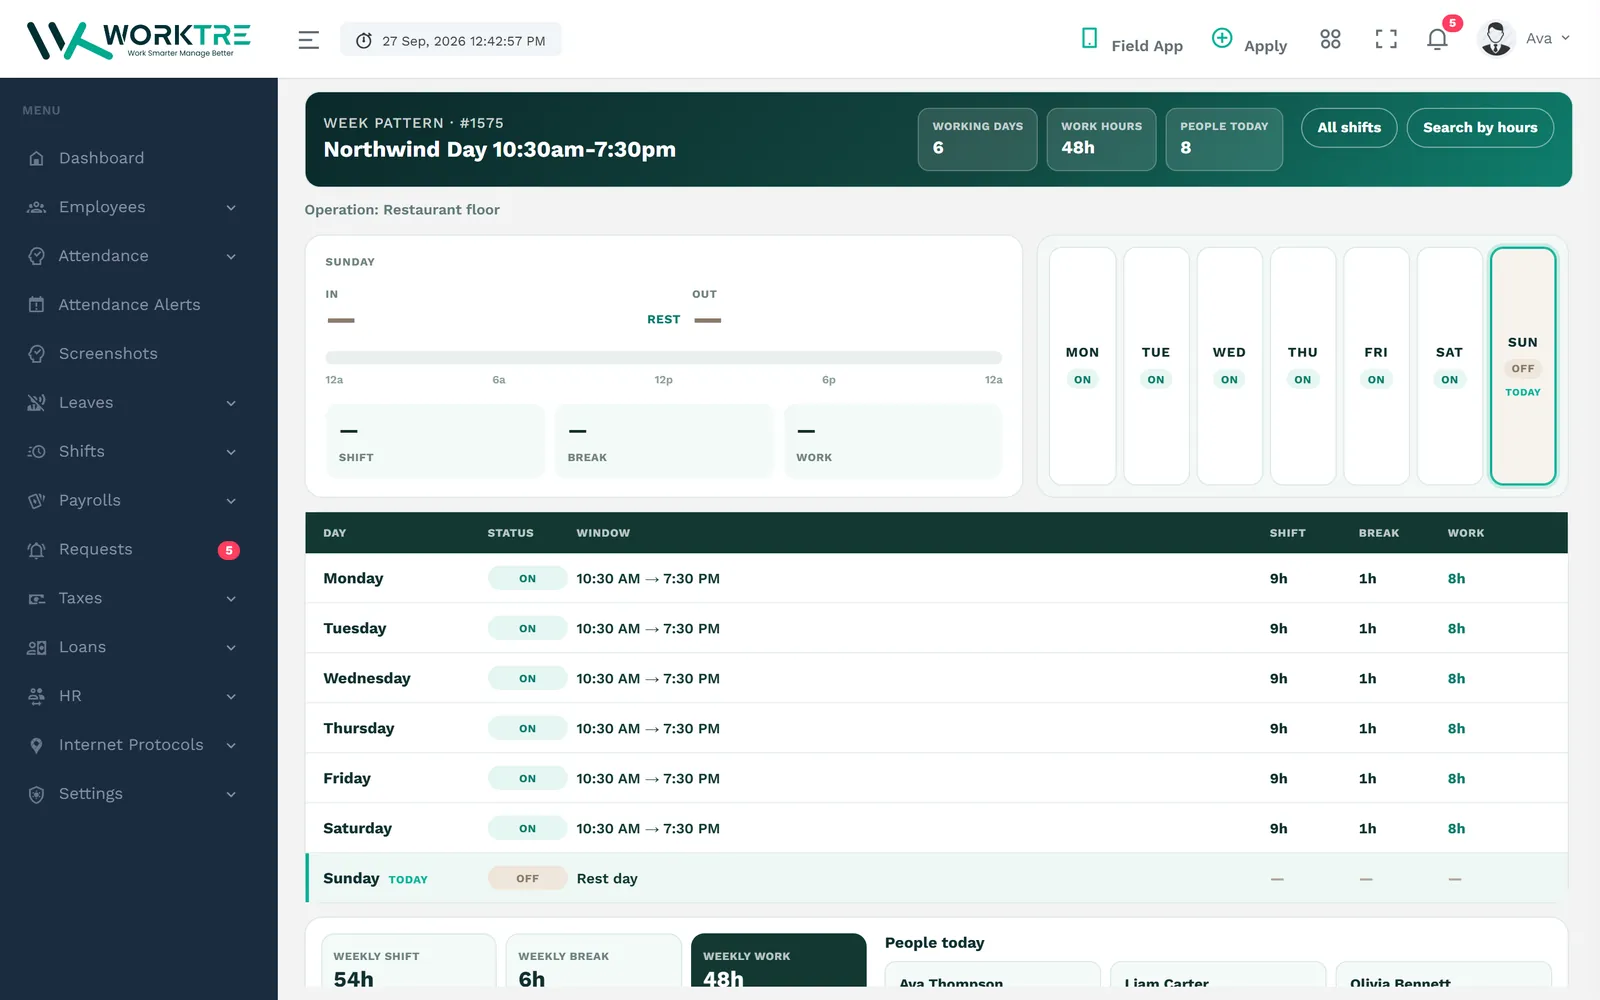The image size is (1600, 1000).
Task: Click the All shifts button
Action: 1349,127
